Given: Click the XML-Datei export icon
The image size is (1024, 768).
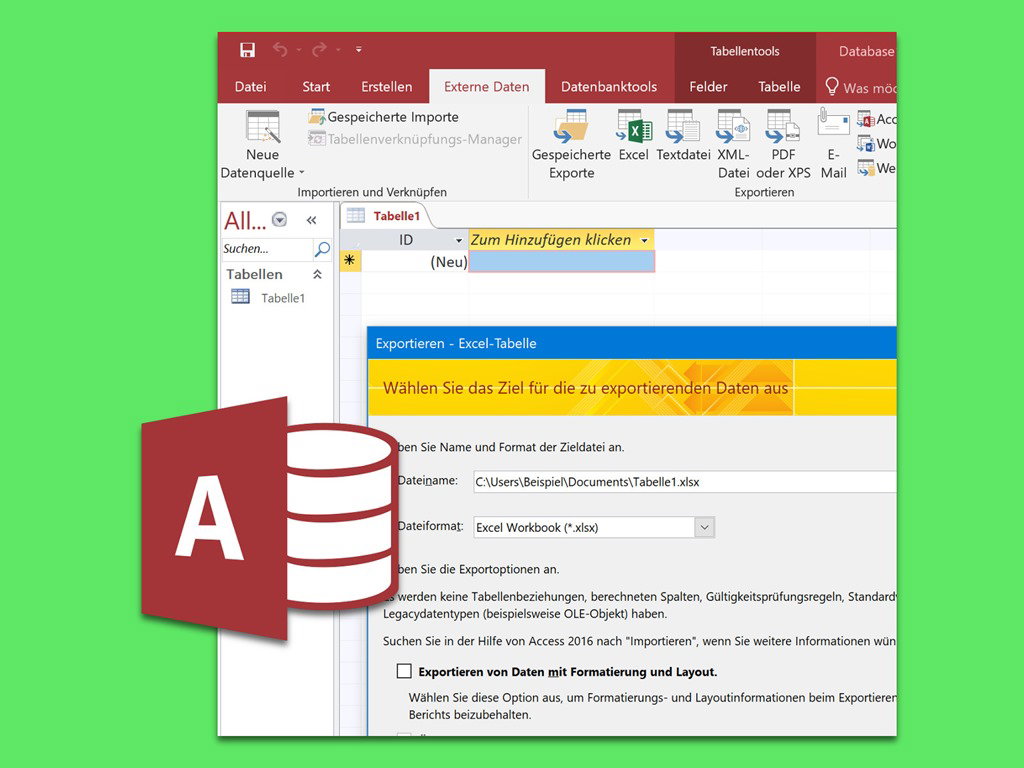Looking at the screenshot, I should (x=733, y=128).
